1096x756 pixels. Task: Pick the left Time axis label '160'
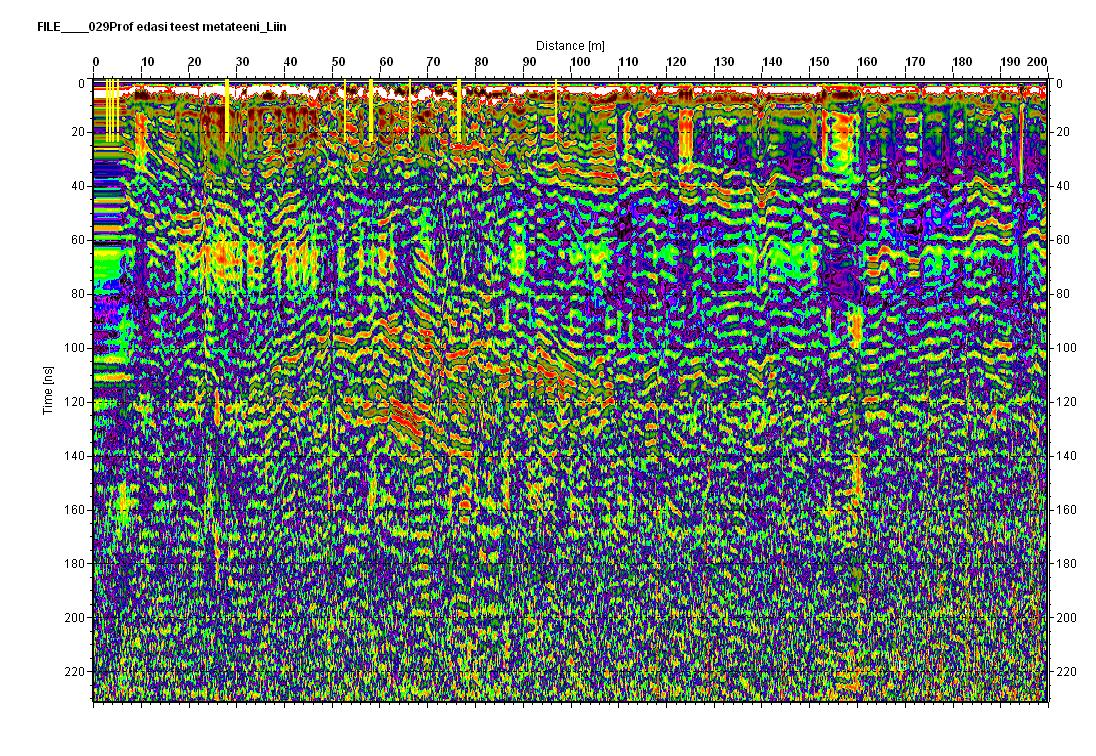(x=75, y=510)
